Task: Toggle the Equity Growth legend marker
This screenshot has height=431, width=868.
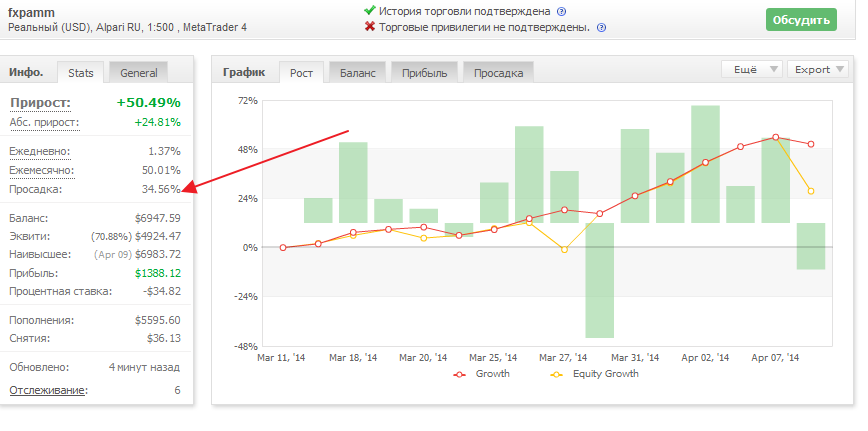Action: pos(556,374)
